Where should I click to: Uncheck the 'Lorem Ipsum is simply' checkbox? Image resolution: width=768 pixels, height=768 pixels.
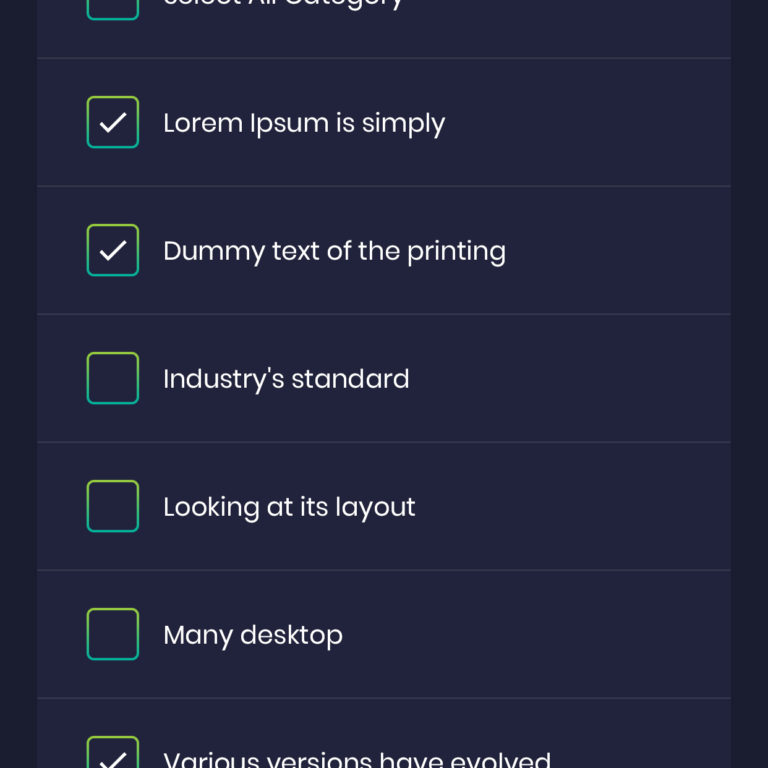pos(113,122)
